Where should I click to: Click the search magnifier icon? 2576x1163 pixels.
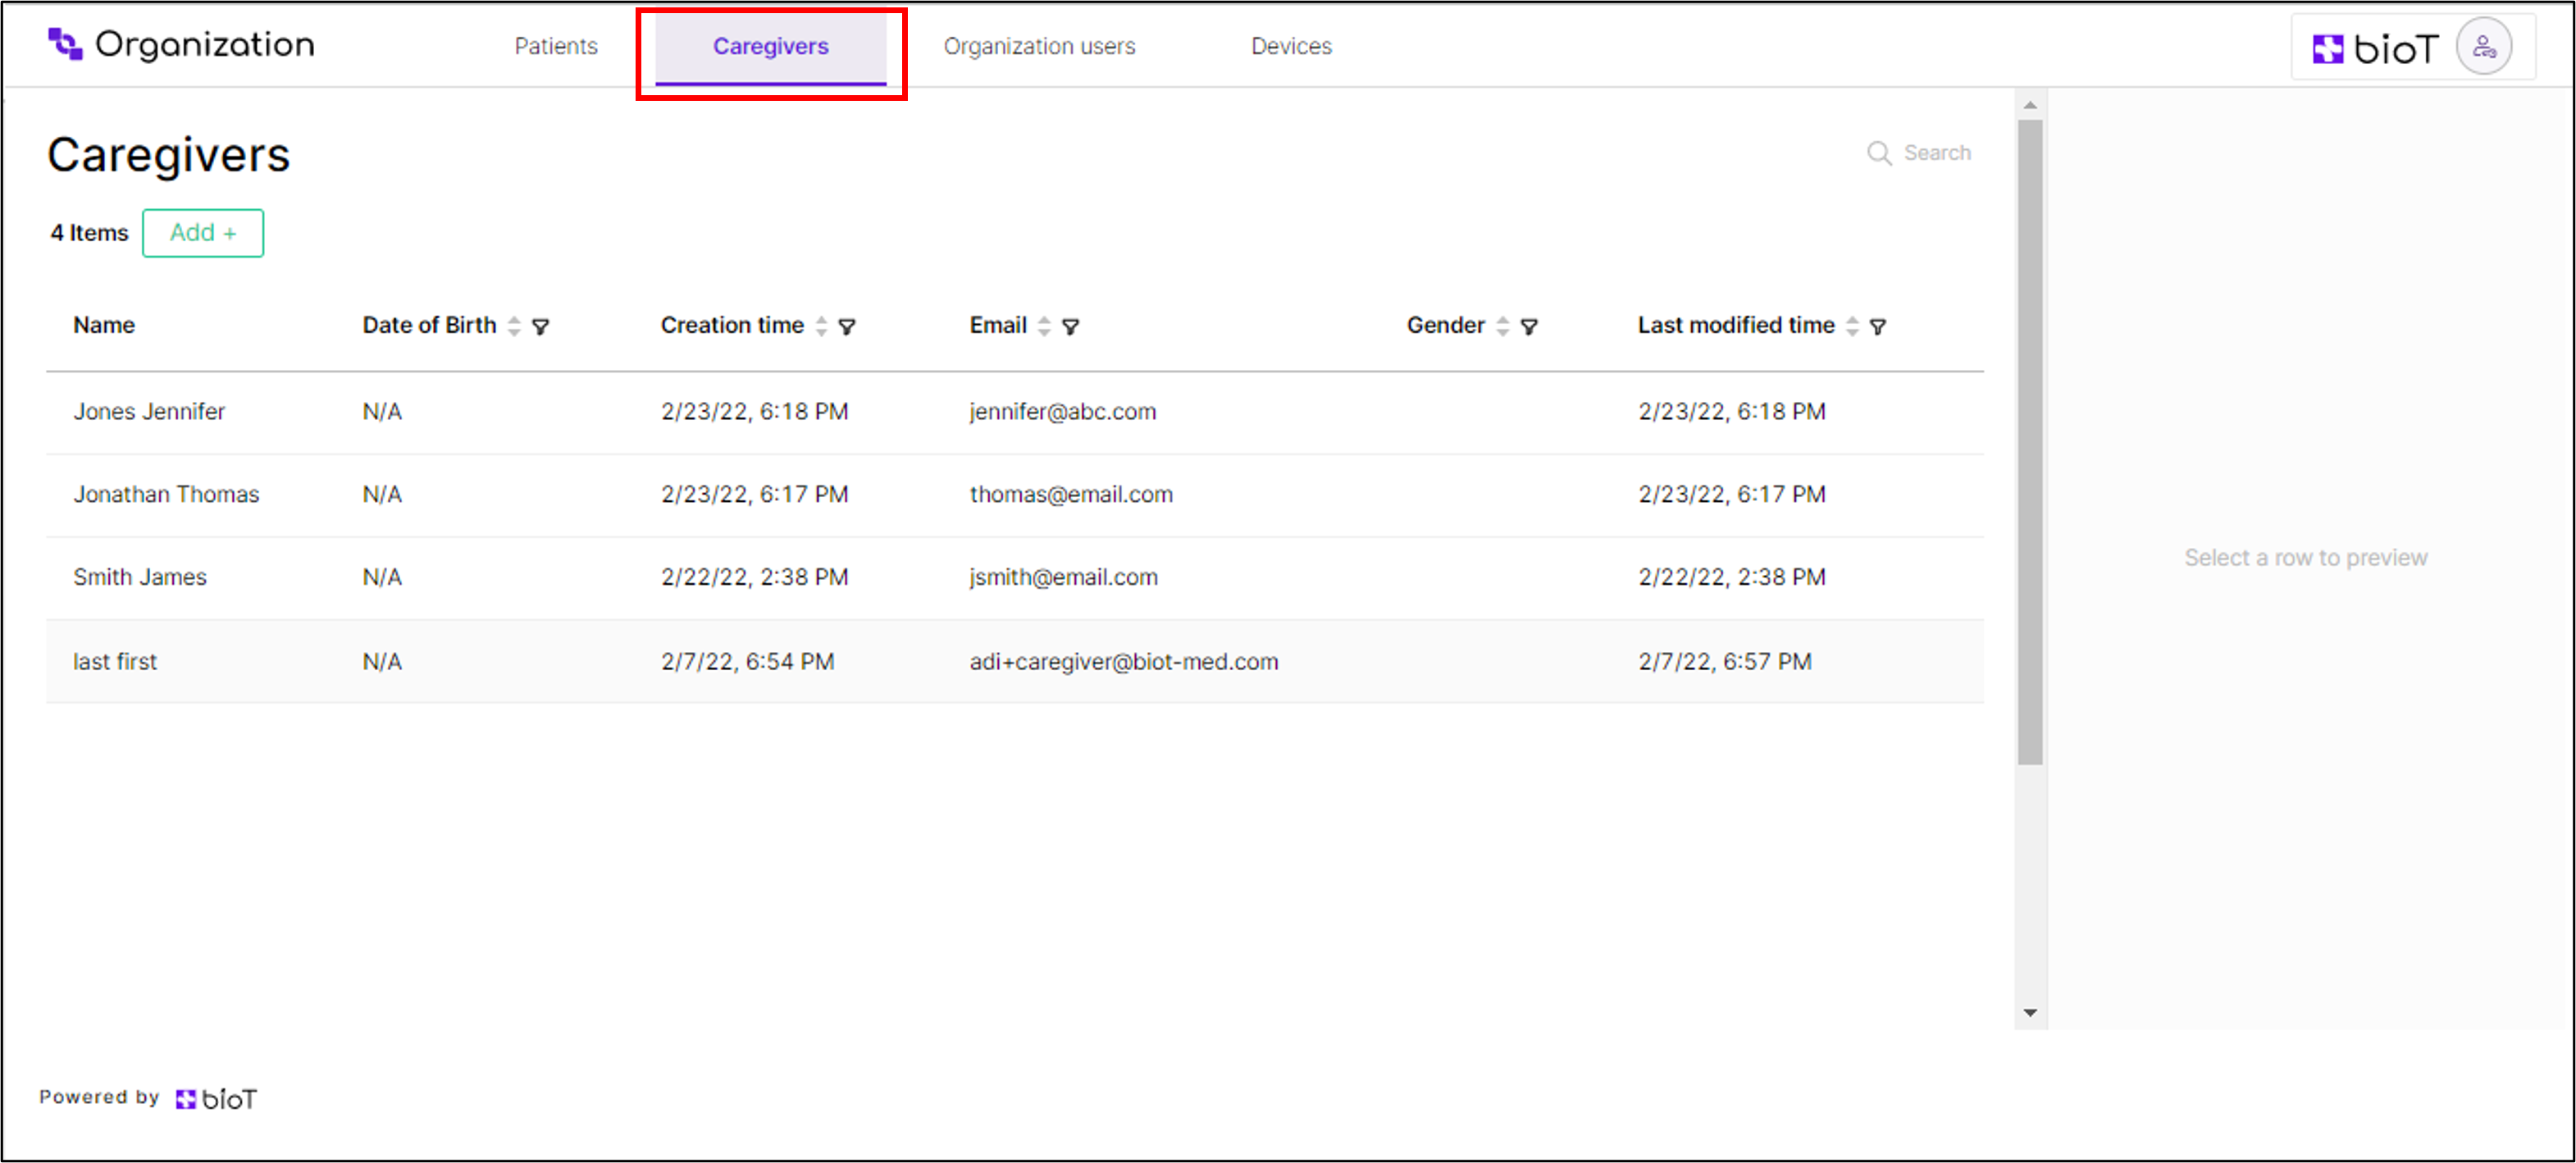pos(1879,154)
